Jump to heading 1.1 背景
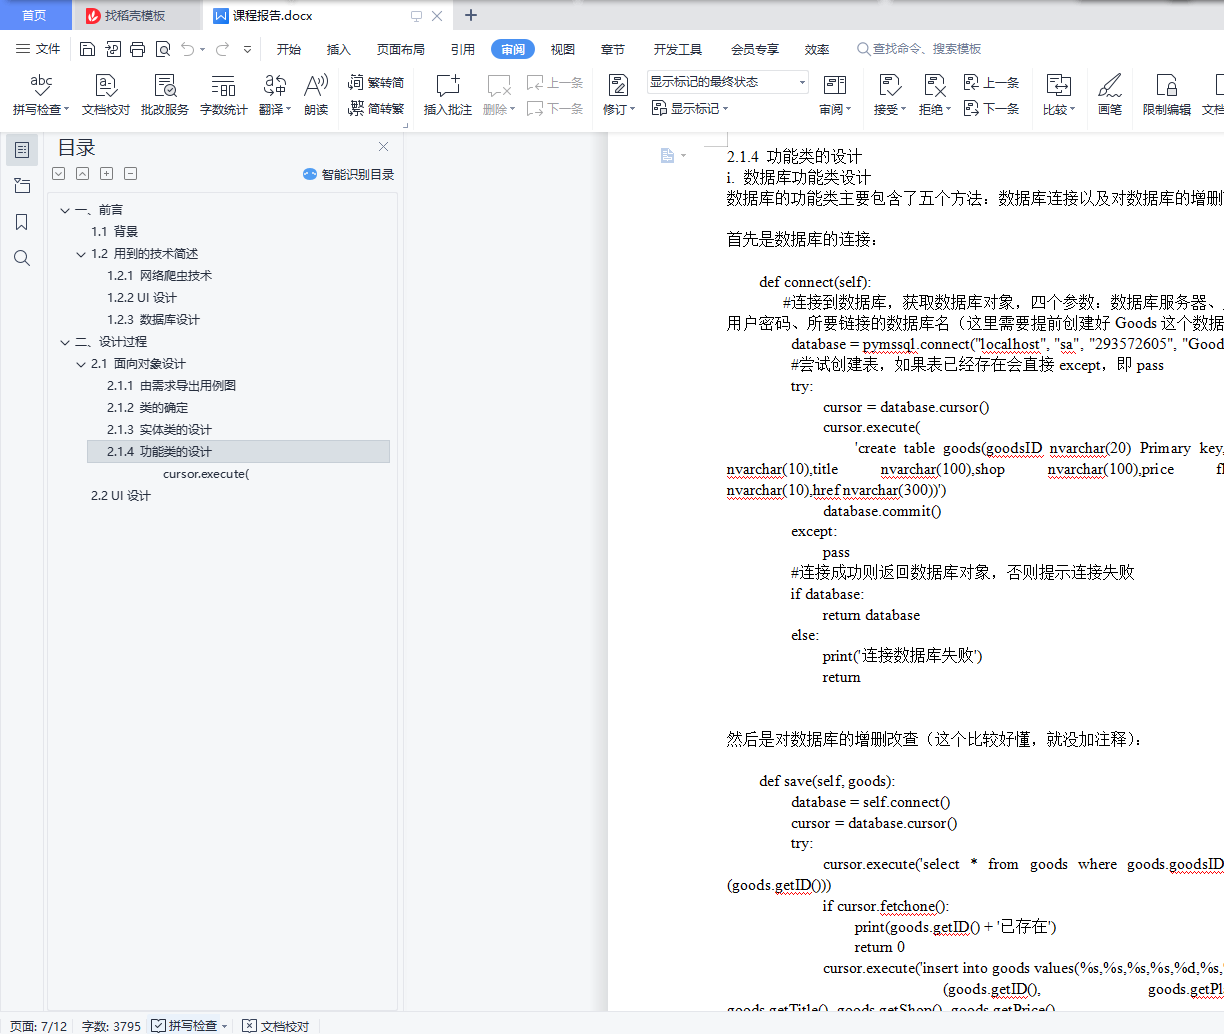This screenshot has width=1224, height=1034. (115, 232)
